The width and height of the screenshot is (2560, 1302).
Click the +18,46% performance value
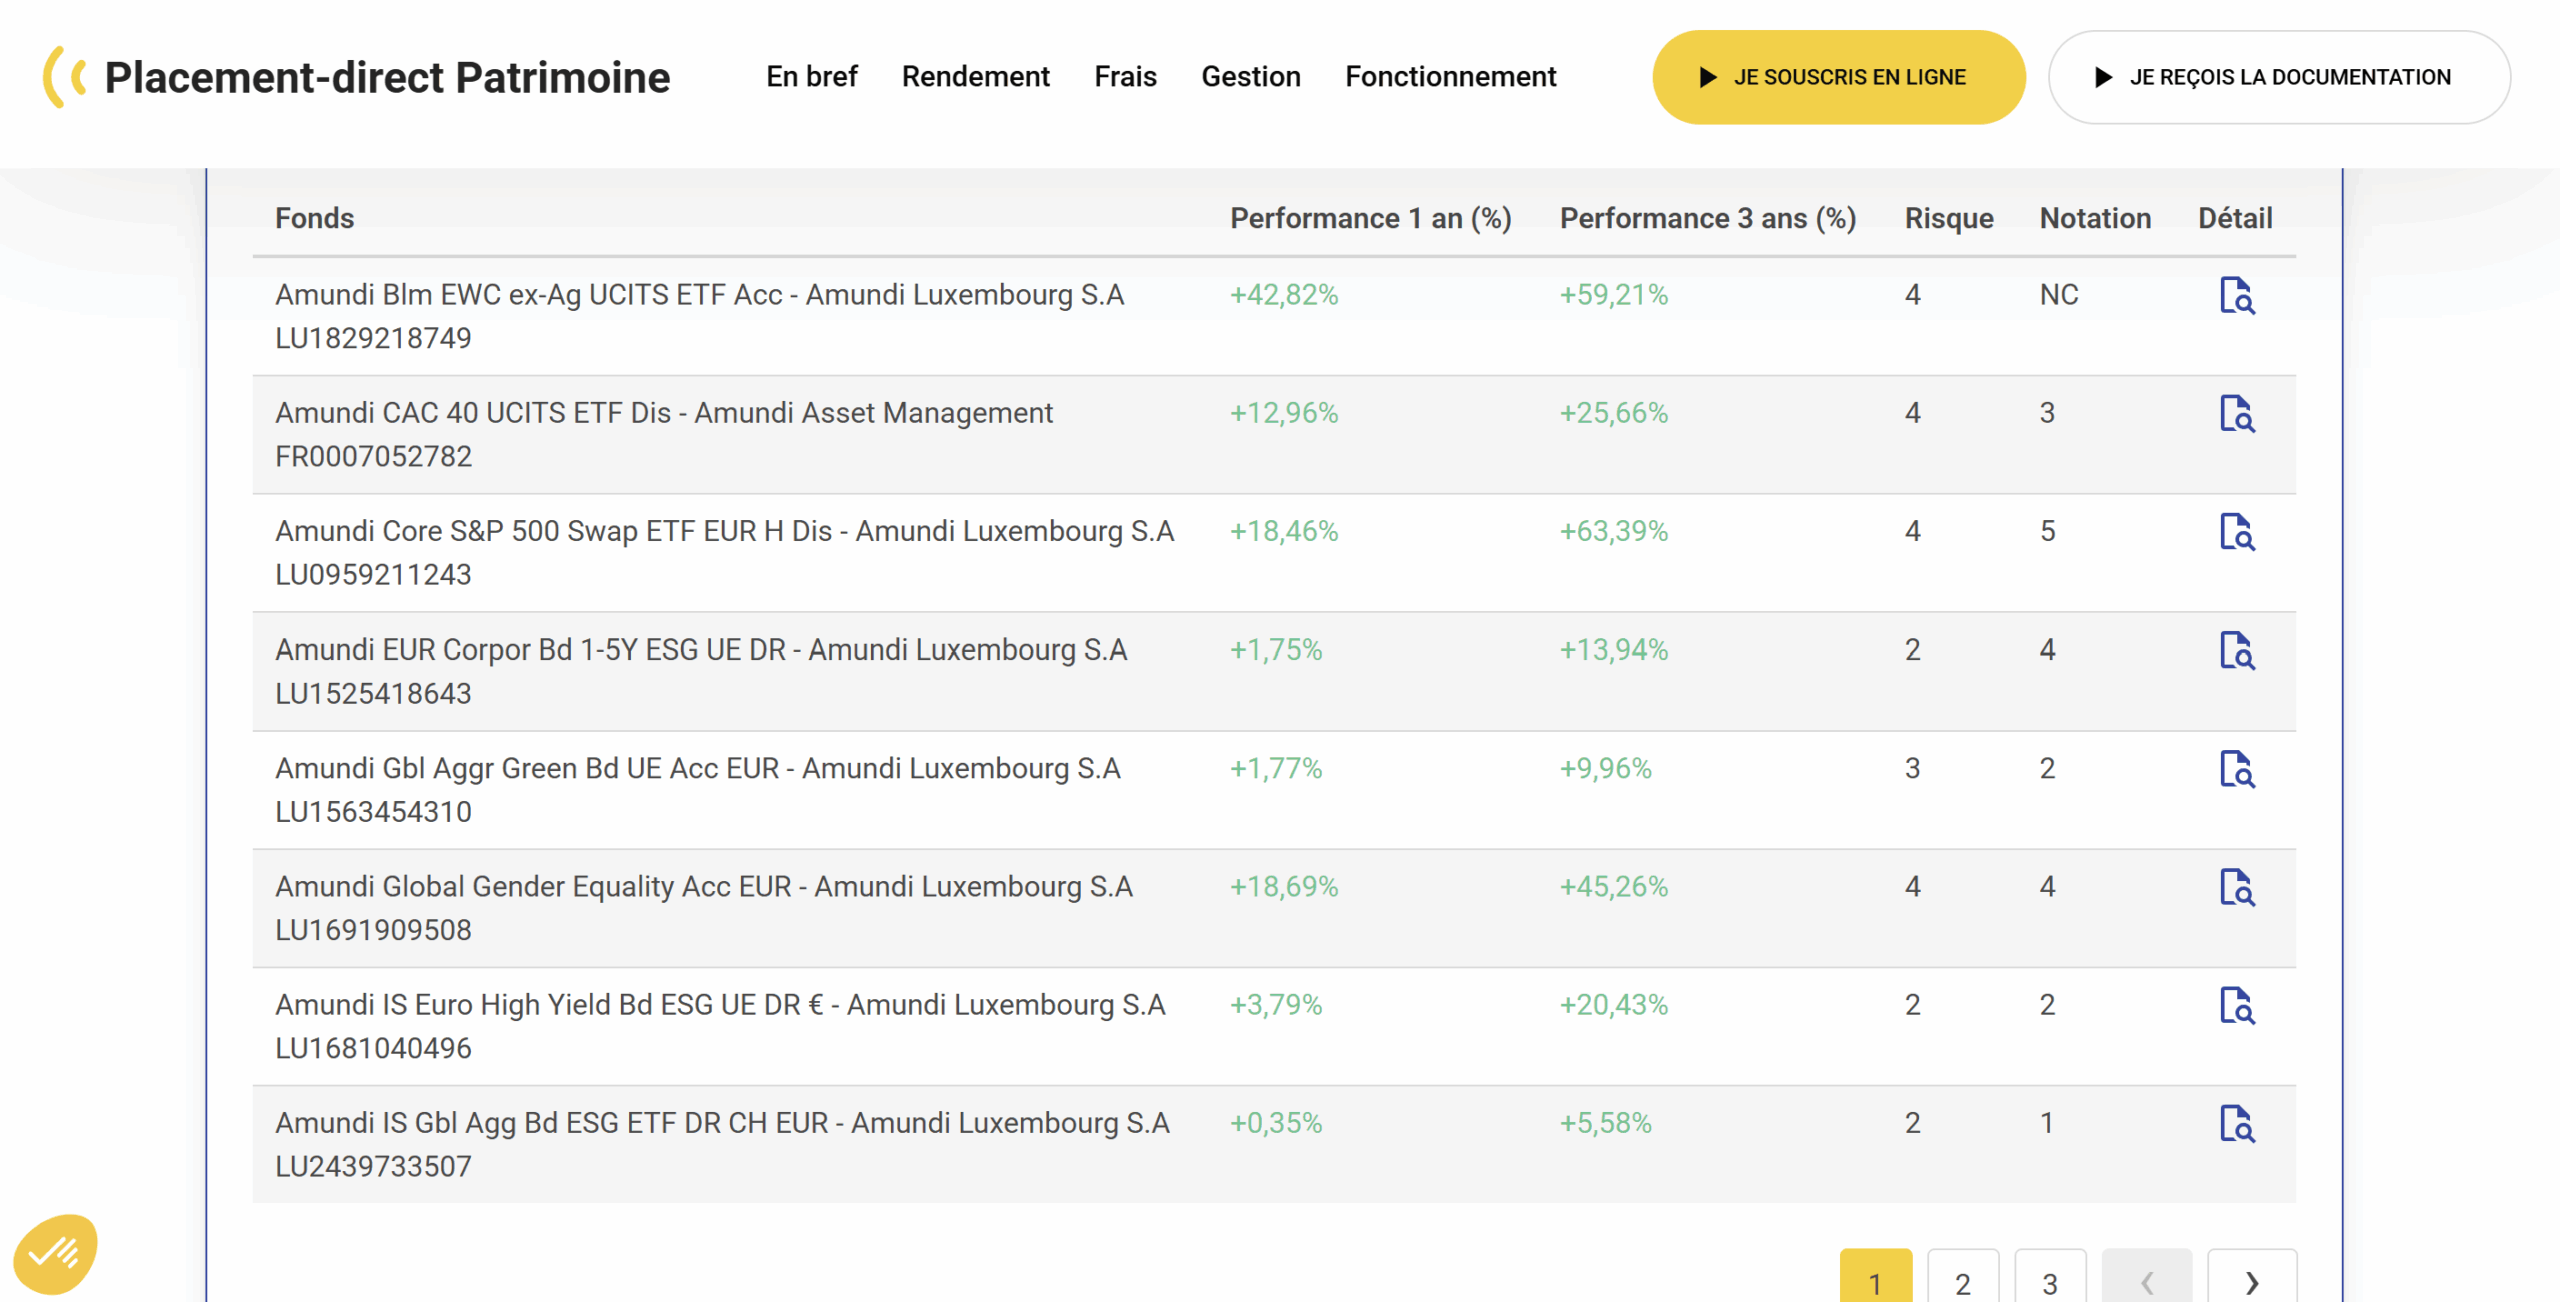click(x=1284, y=531)
